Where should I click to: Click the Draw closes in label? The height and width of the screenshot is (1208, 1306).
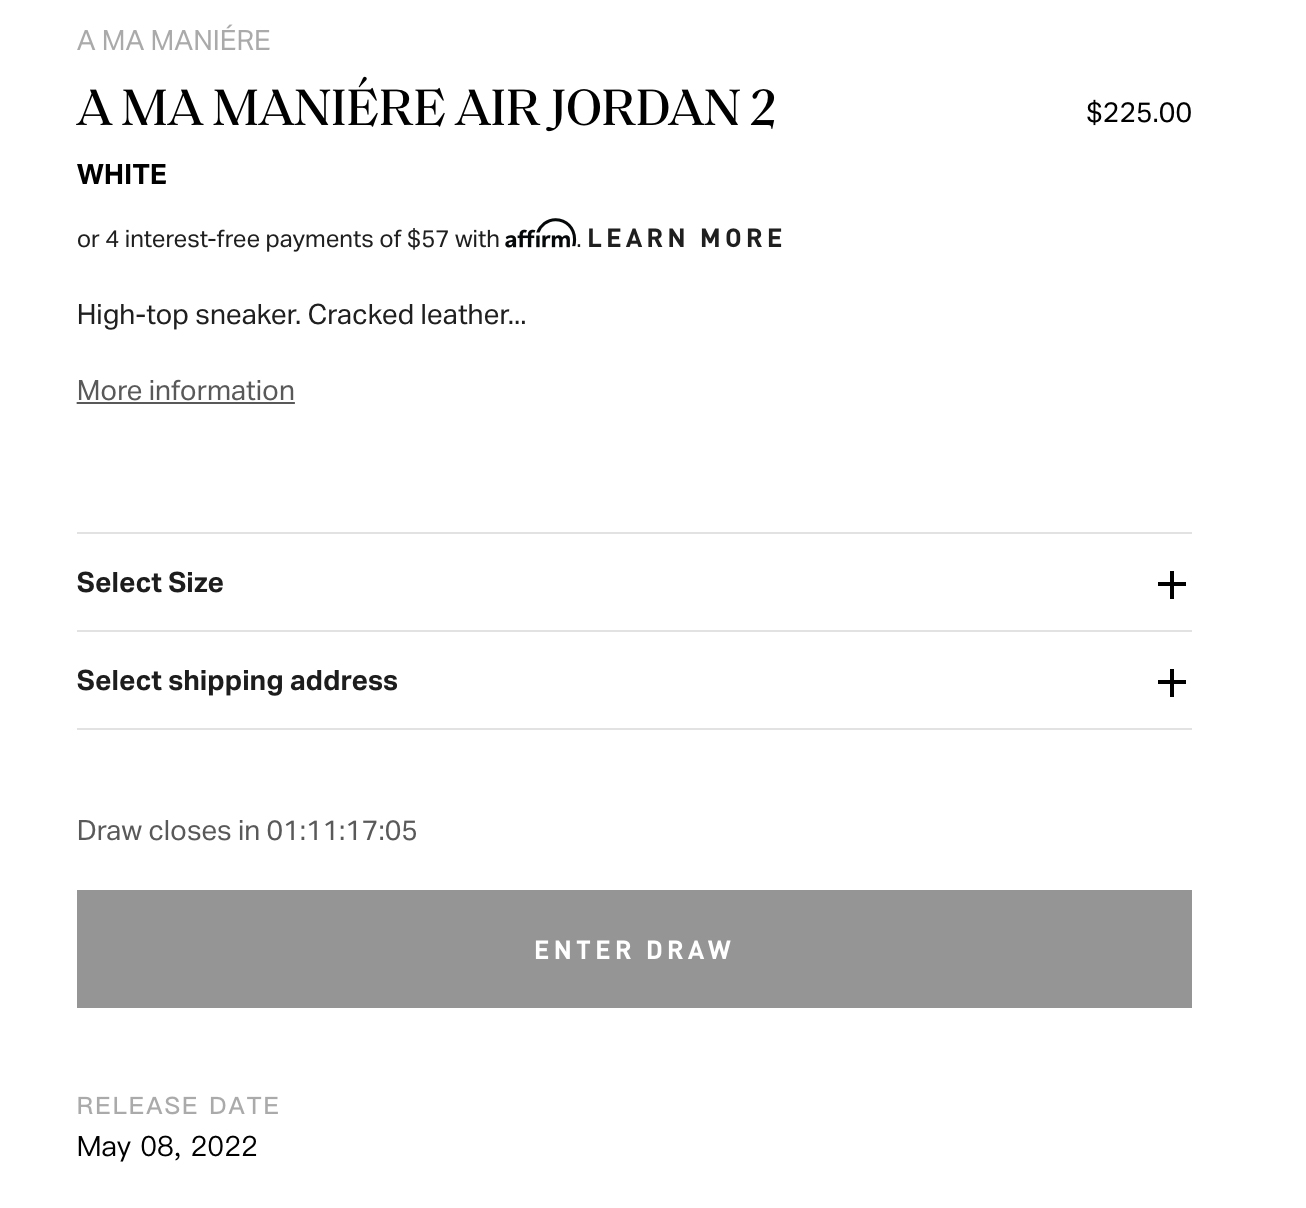tap(168, 831)
